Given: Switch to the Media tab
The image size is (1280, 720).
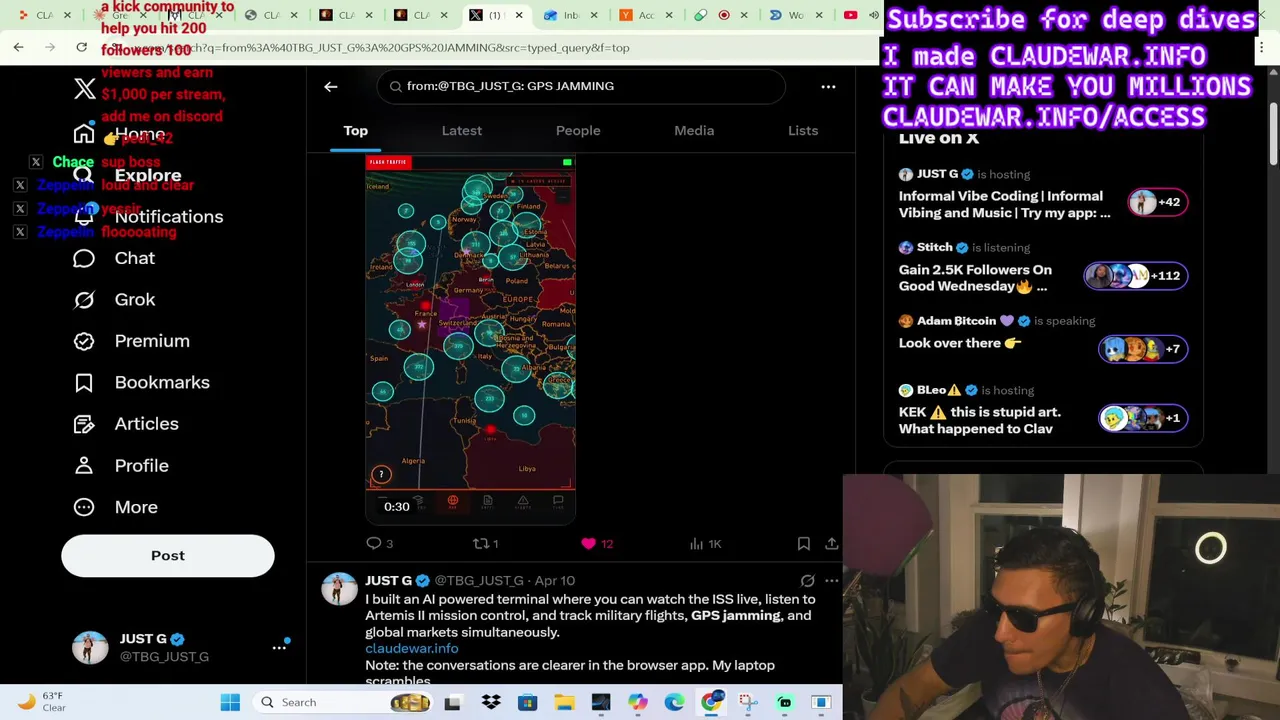Looking at the screenshot, I should point(694,131).
